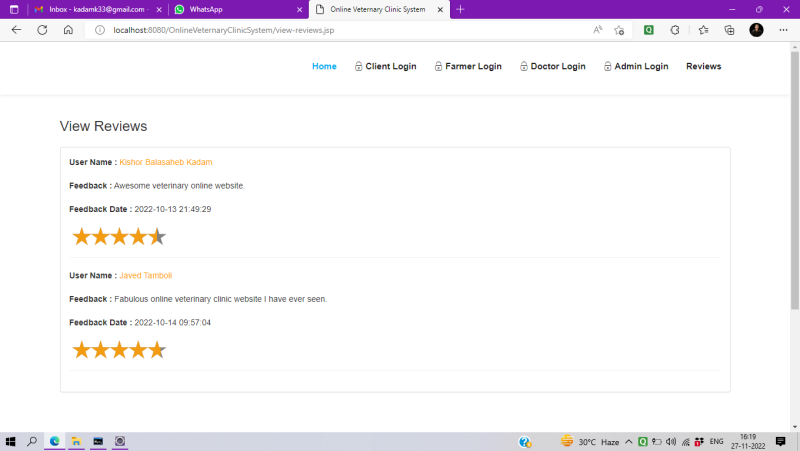View site information icon in address bar
This screenshot has height=451, width=800.
(x=100, y=30)
